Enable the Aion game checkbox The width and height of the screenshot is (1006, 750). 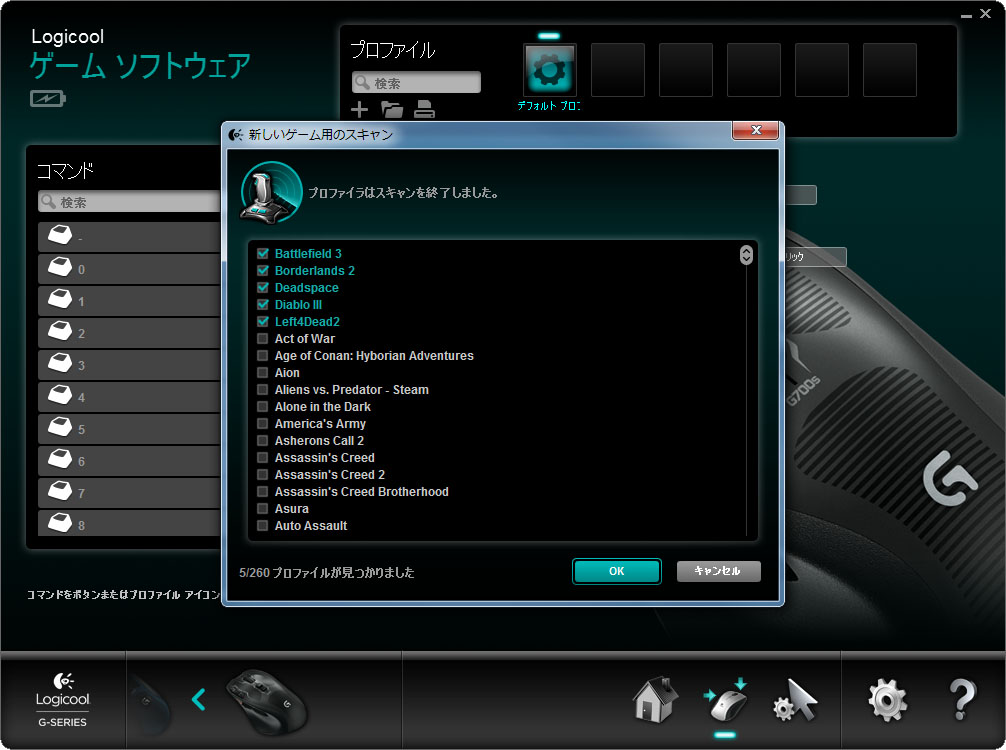262,372
